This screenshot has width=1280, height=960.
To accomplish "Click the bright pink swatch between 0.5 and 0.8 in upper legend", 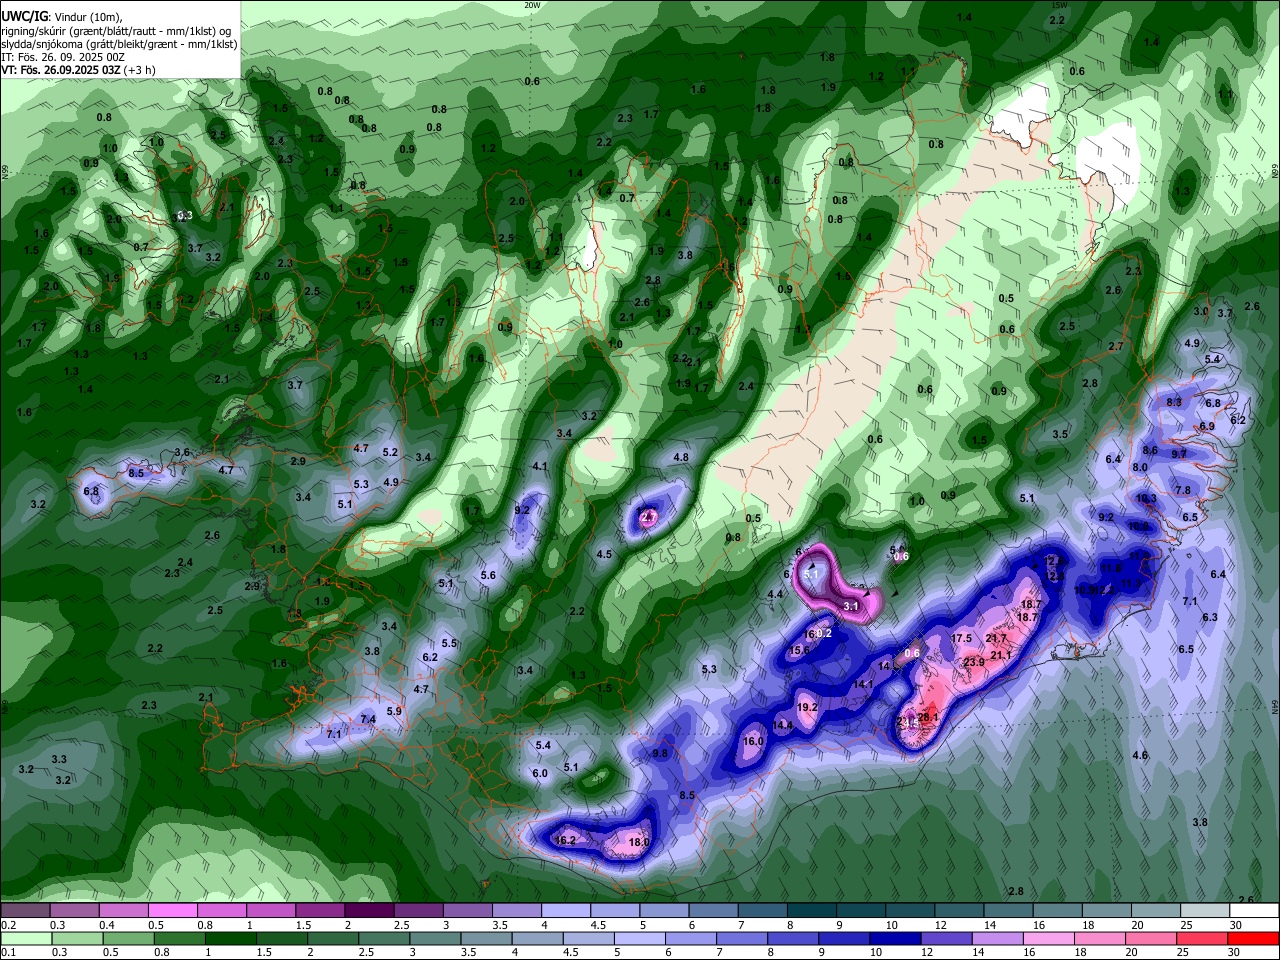I will click(x=172, y=911).
